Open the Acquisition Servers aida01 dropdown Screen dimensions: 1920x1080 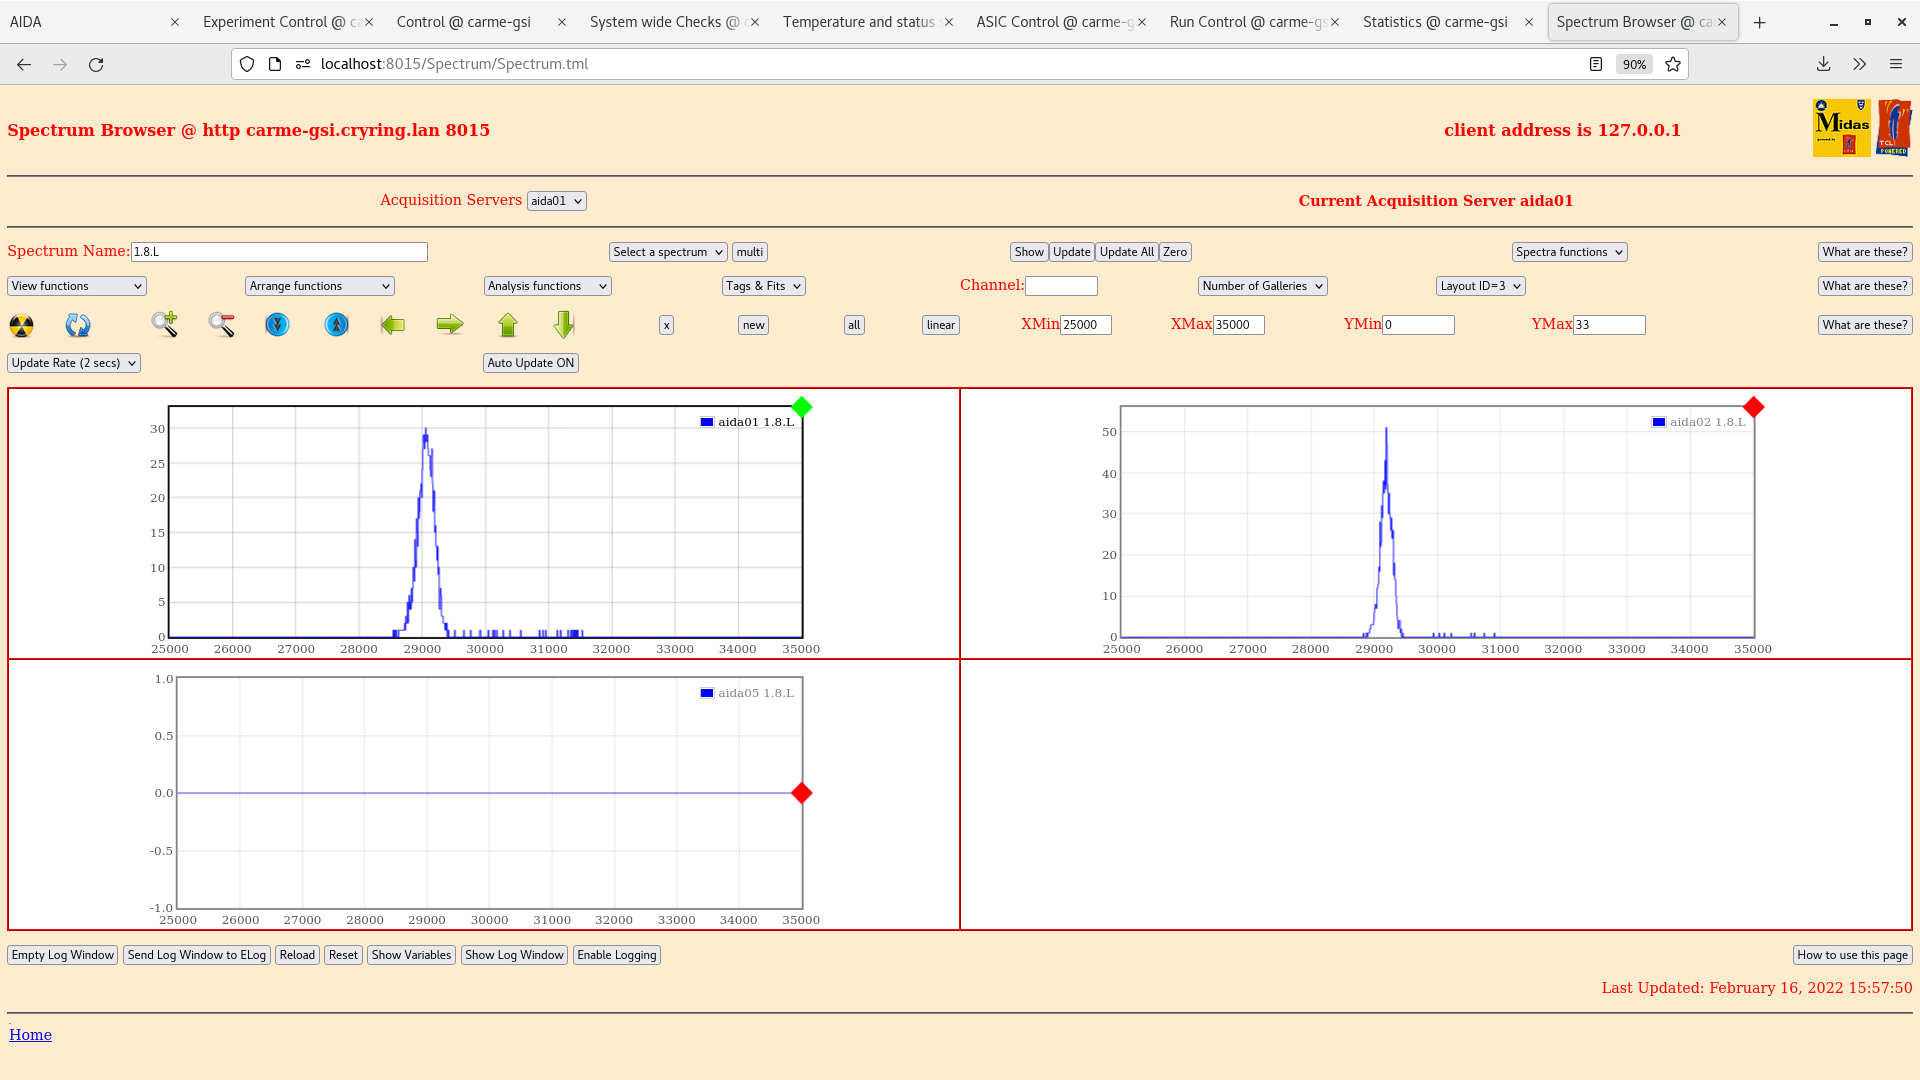pos(556,201)
